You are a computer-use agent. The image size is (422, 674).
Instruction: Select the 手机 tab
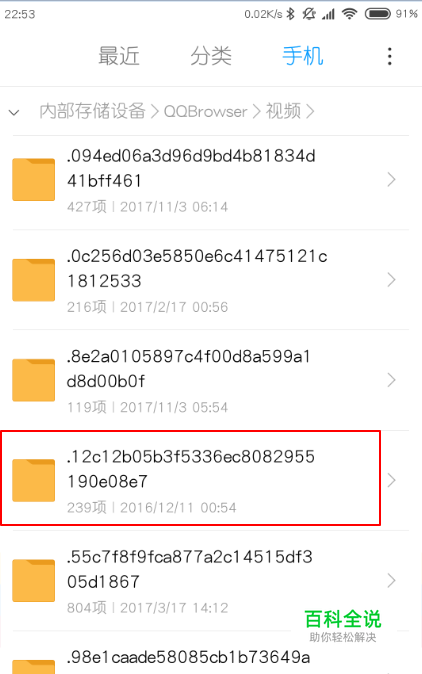coord(303,56)
